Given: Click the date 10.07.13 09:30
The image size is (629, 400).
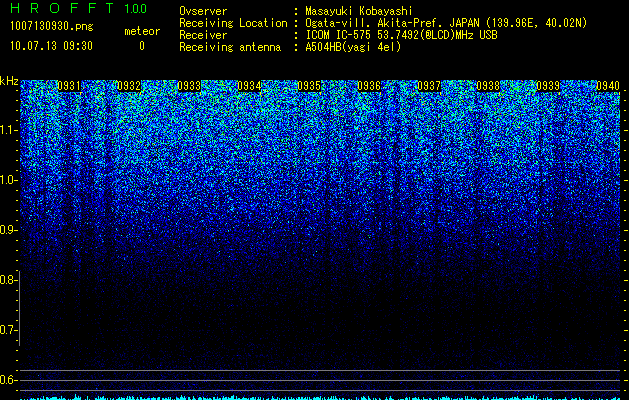Looking at the screenshot, I should 51,46.
